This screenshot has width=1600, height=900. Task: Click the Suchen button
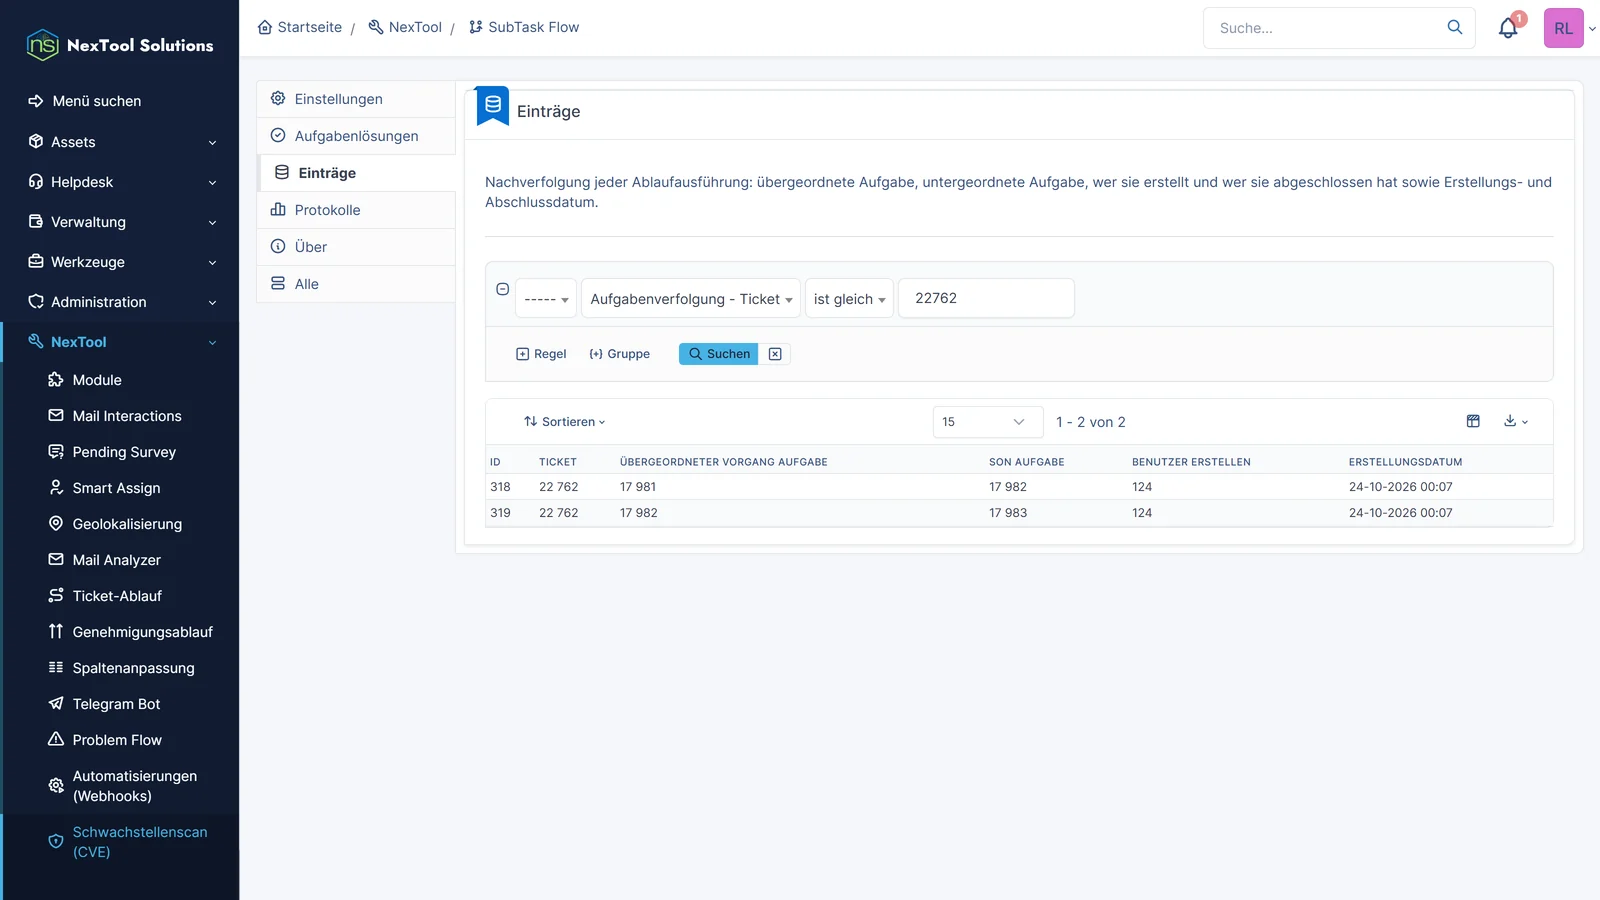tap(719, 354)
